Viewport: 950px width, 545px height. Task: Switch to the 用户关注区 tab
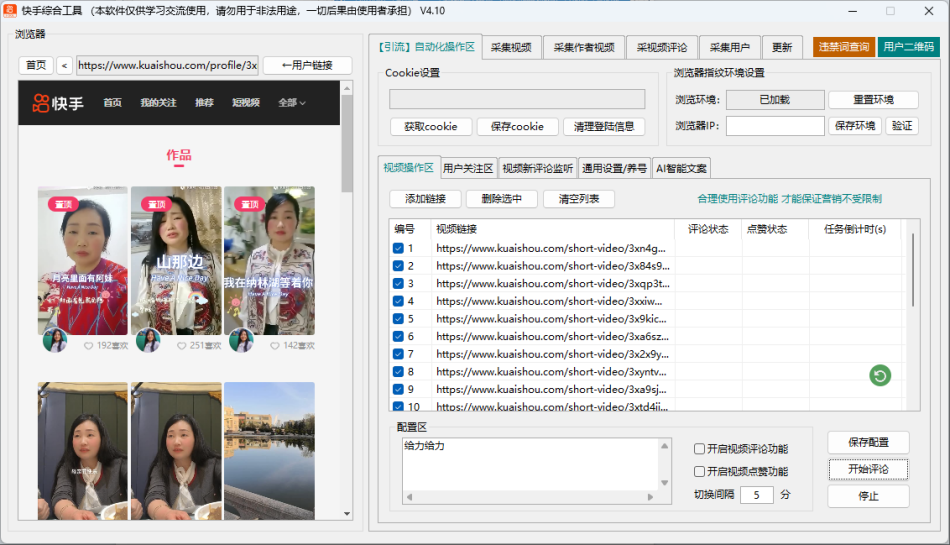pos(467,169)
